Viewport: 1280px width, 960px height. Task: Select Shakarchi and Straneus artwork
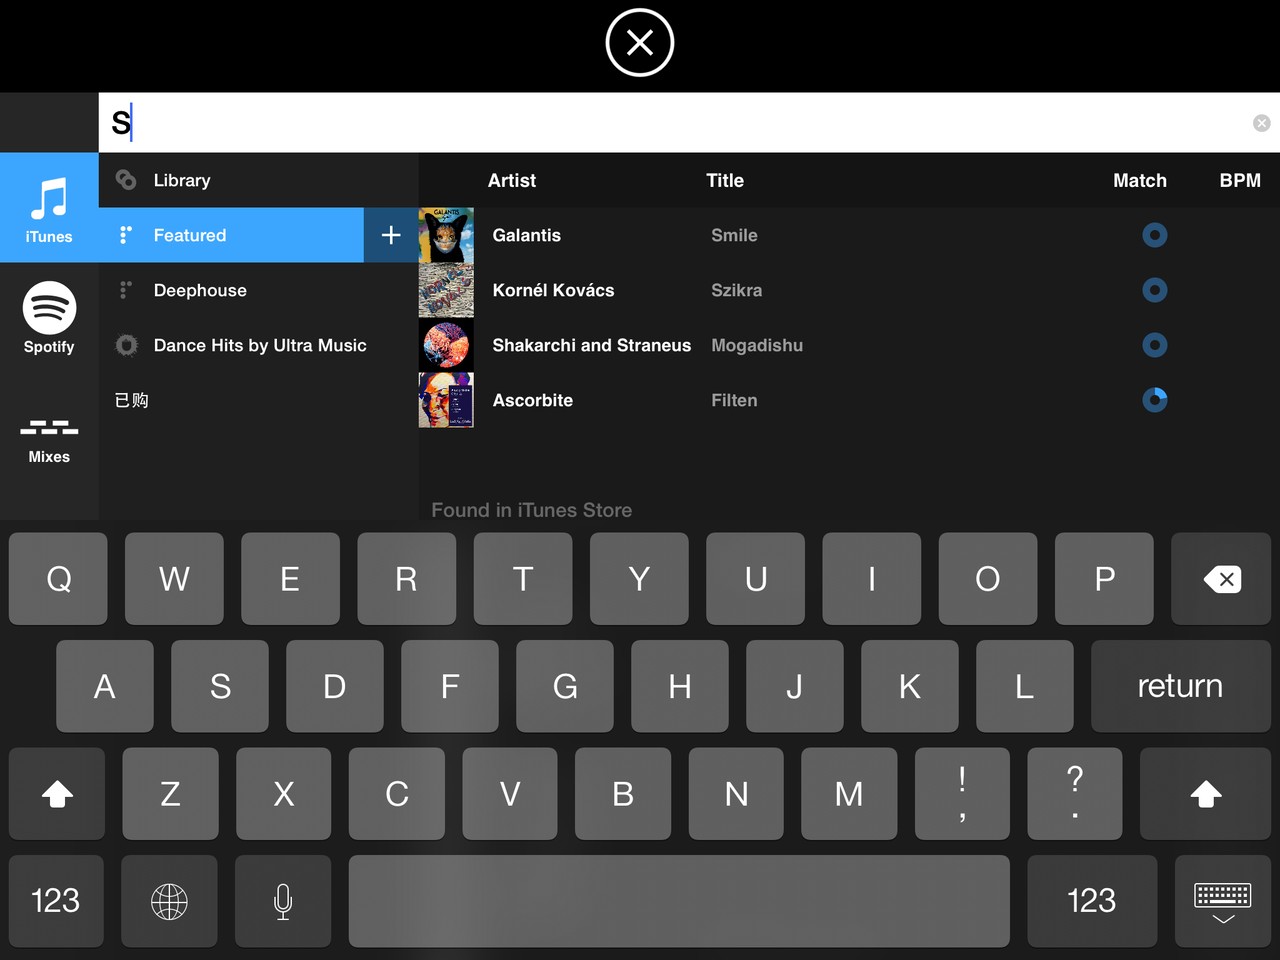click(x=446, y=345)
